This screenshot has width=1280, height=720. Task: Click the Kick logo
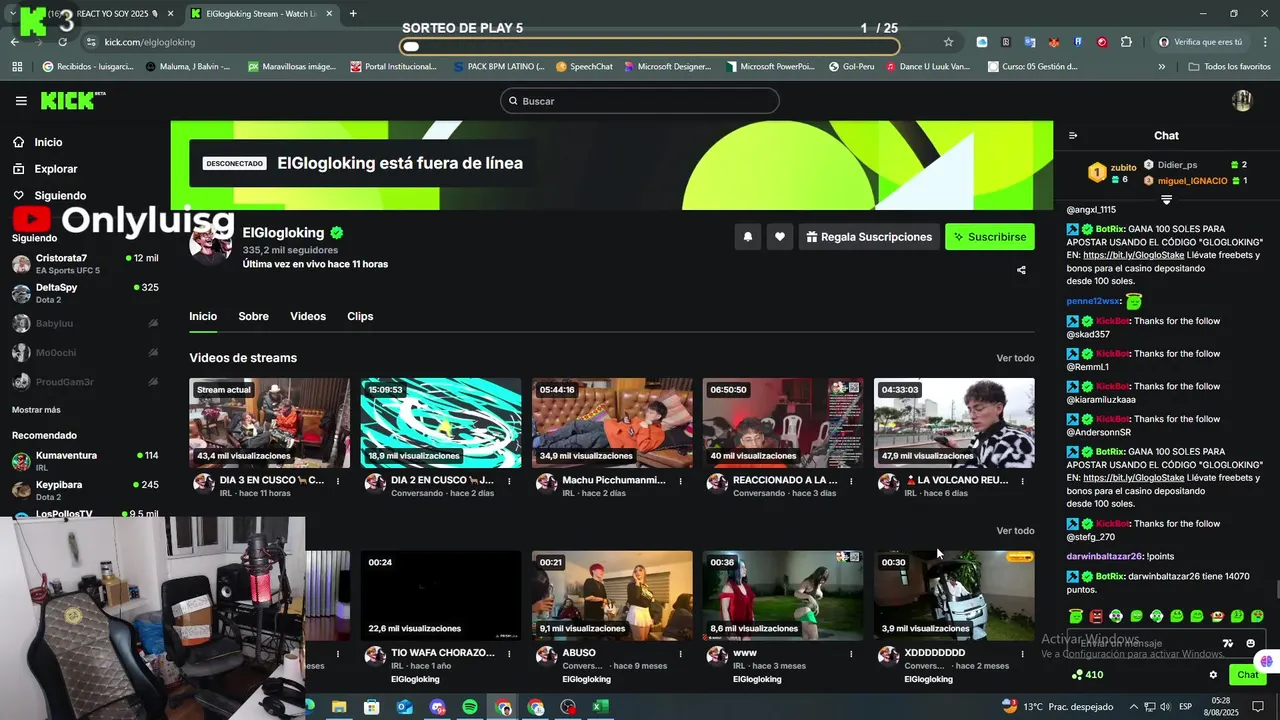click(72, 100)
